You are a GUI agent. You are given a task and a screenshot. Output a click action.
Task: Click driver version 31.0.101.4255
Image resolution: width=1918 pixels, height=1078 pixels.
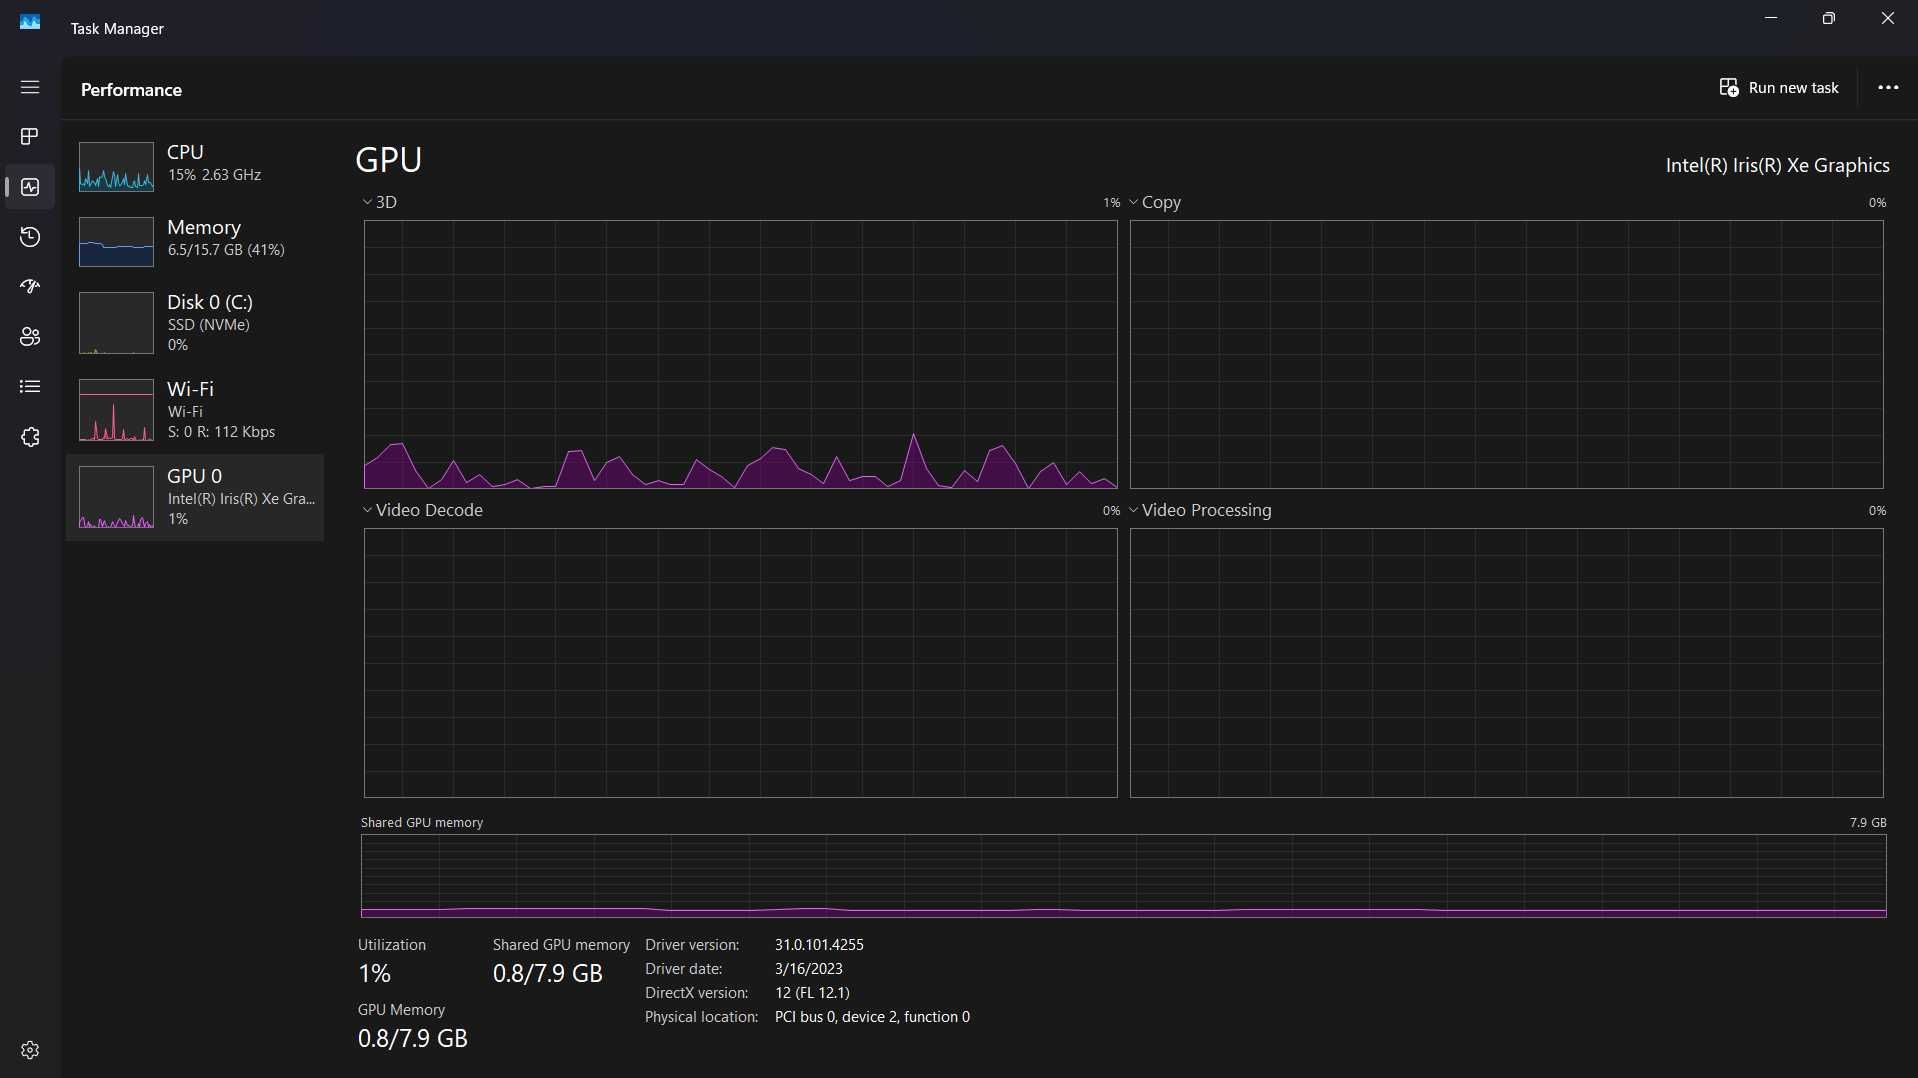coord(819,945)
